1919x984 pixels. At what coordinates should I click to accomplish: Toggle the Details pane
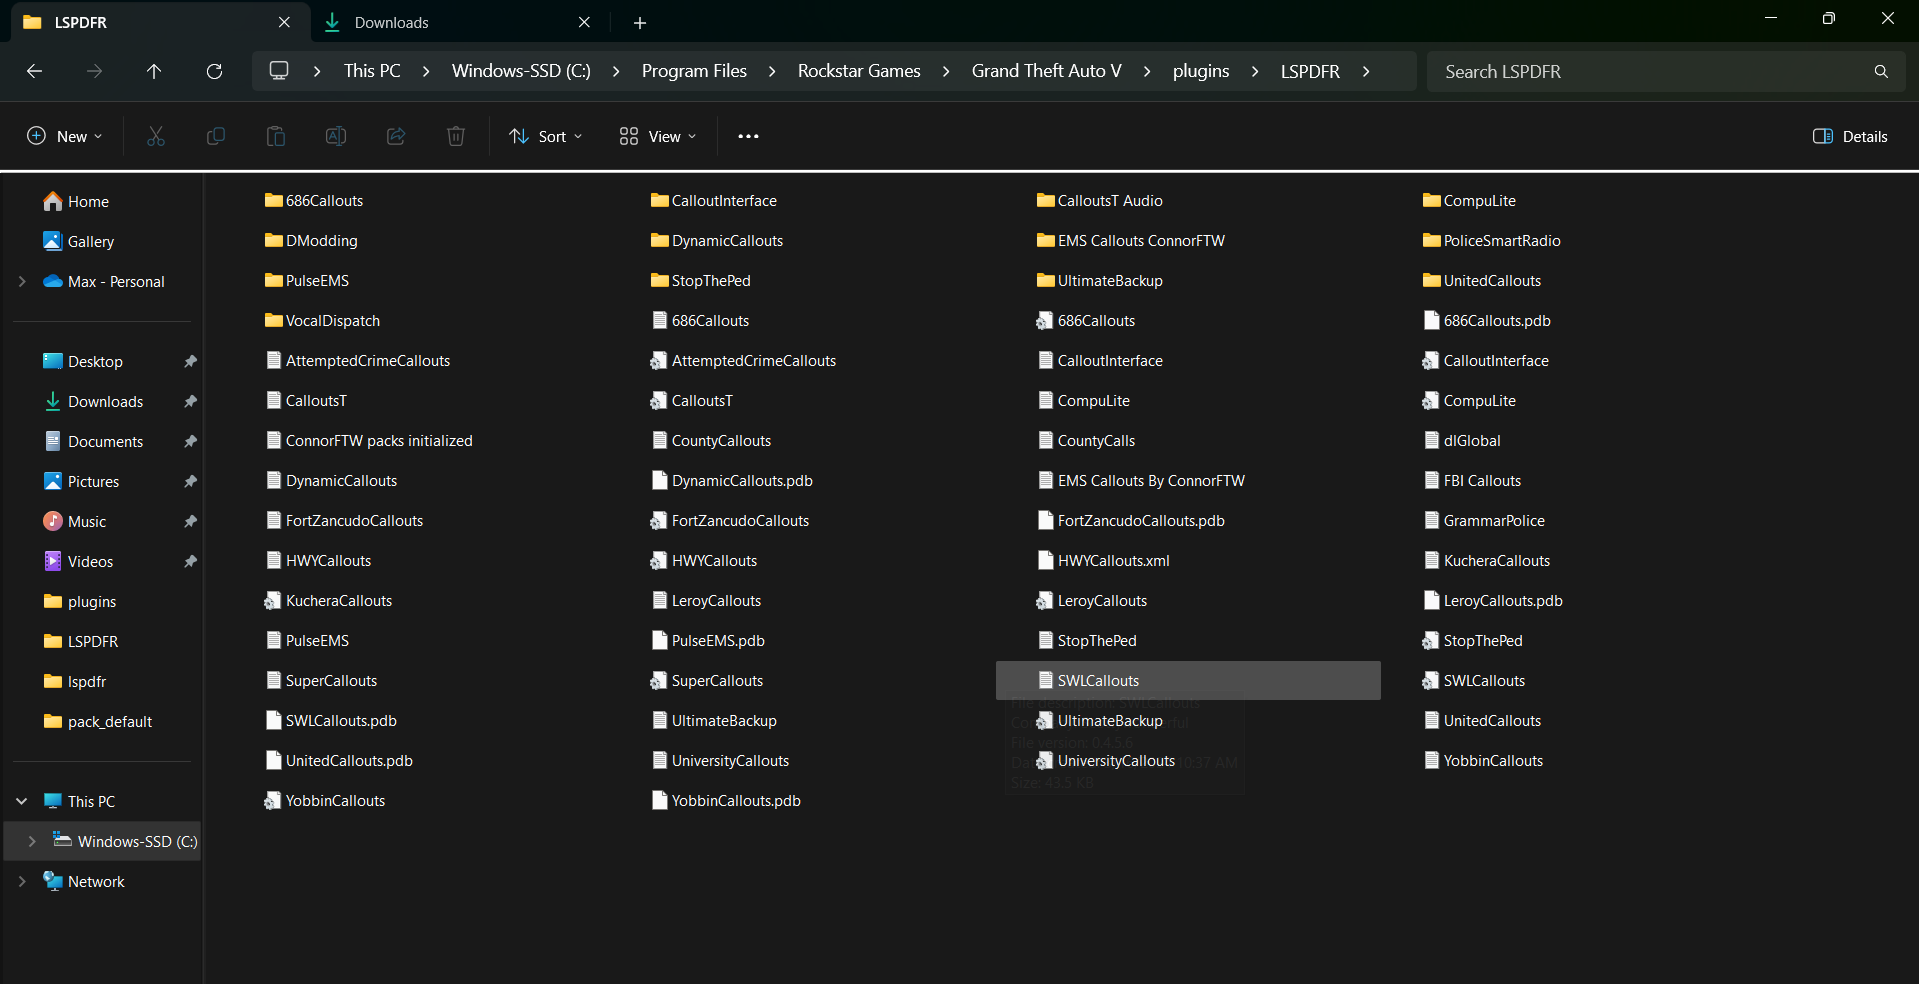point(1850,136)
